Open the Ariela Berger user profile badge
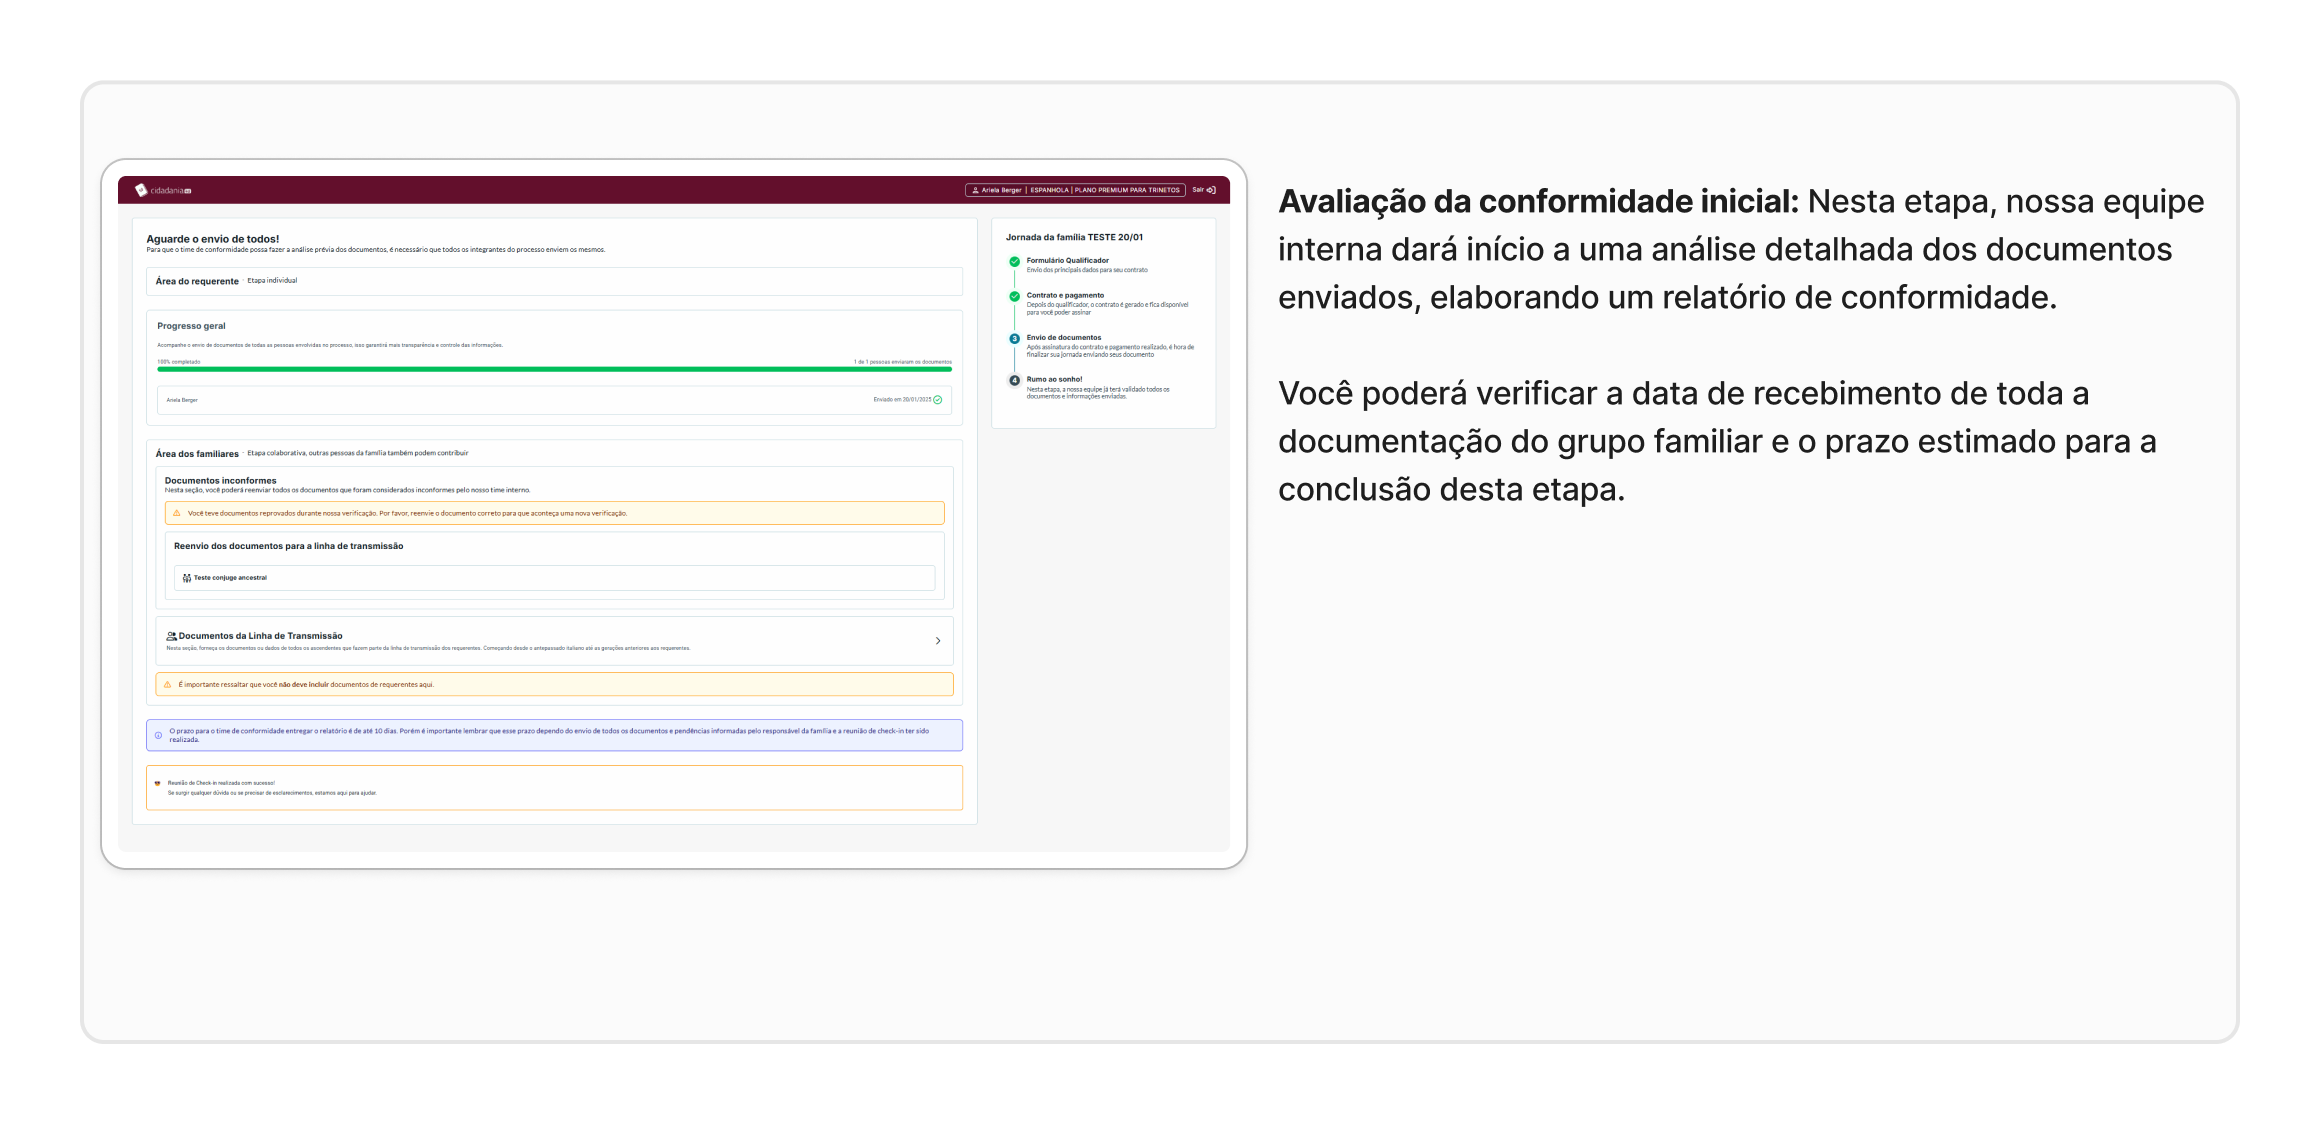The image size is (2320, 1124). [1075, 190]
